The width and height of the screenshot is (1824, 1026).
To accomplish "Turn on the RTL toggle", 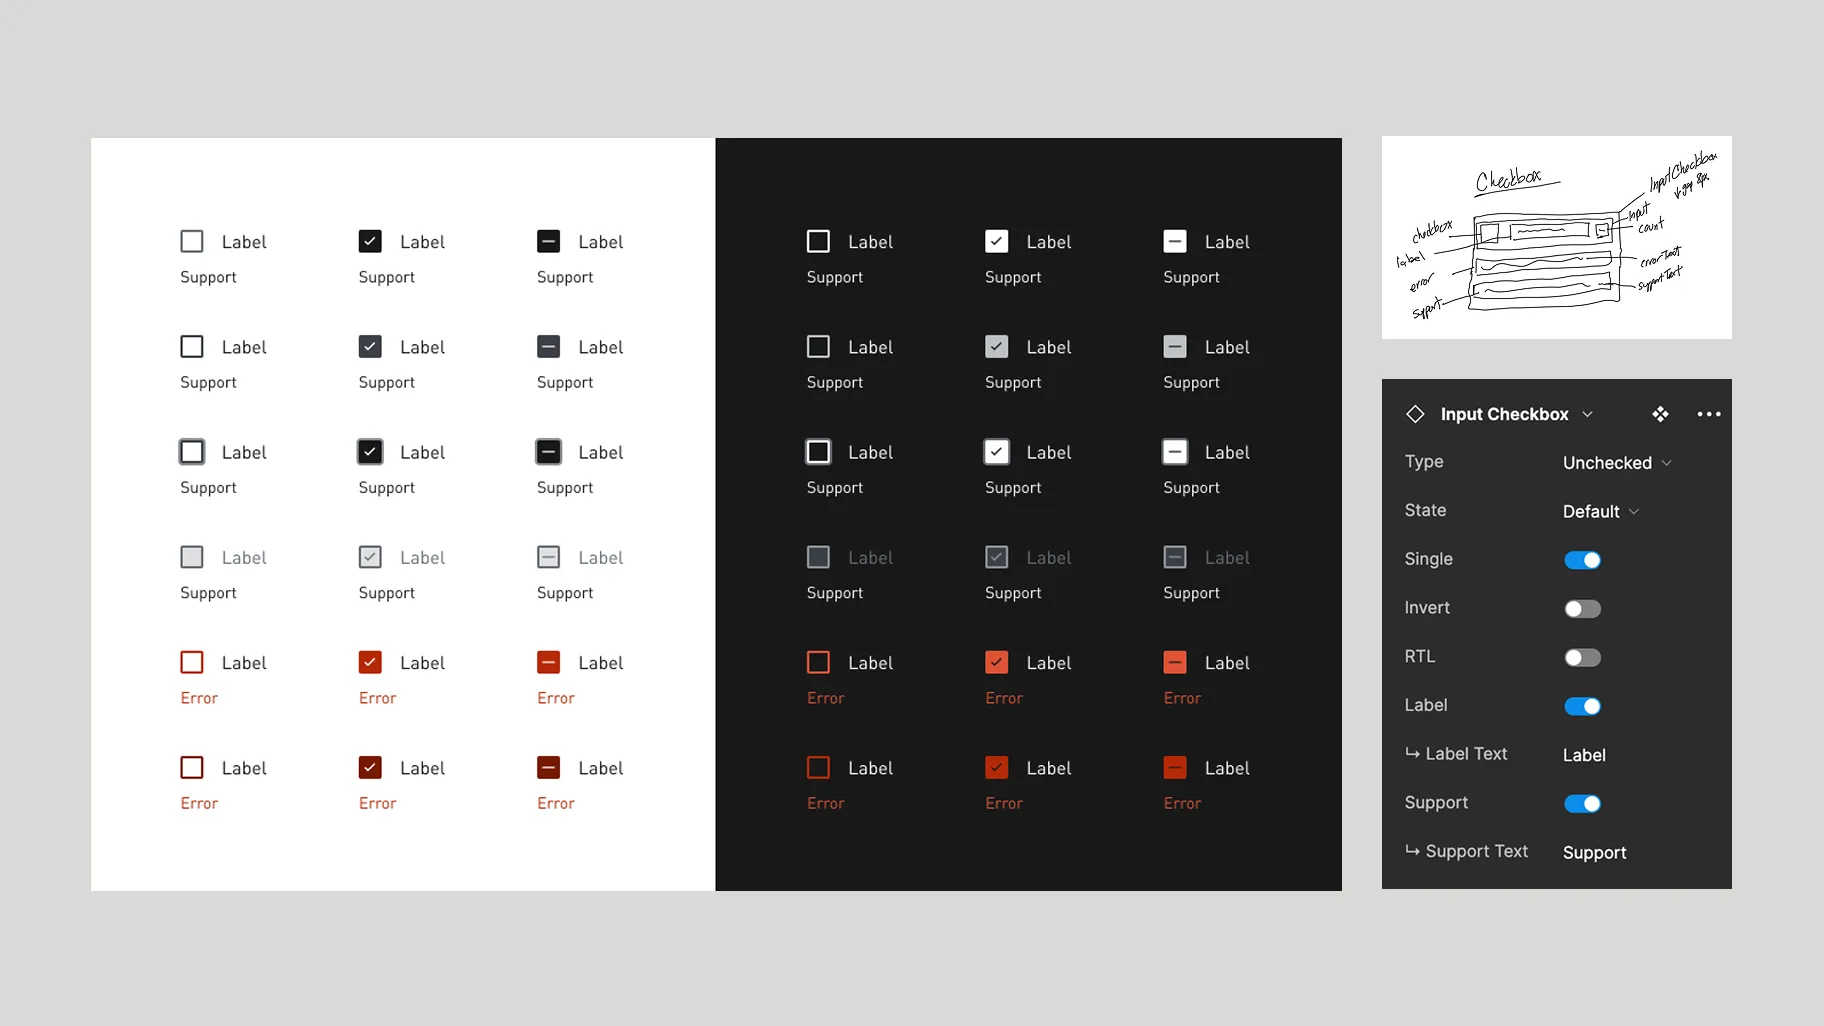I will coord(1582,657).
